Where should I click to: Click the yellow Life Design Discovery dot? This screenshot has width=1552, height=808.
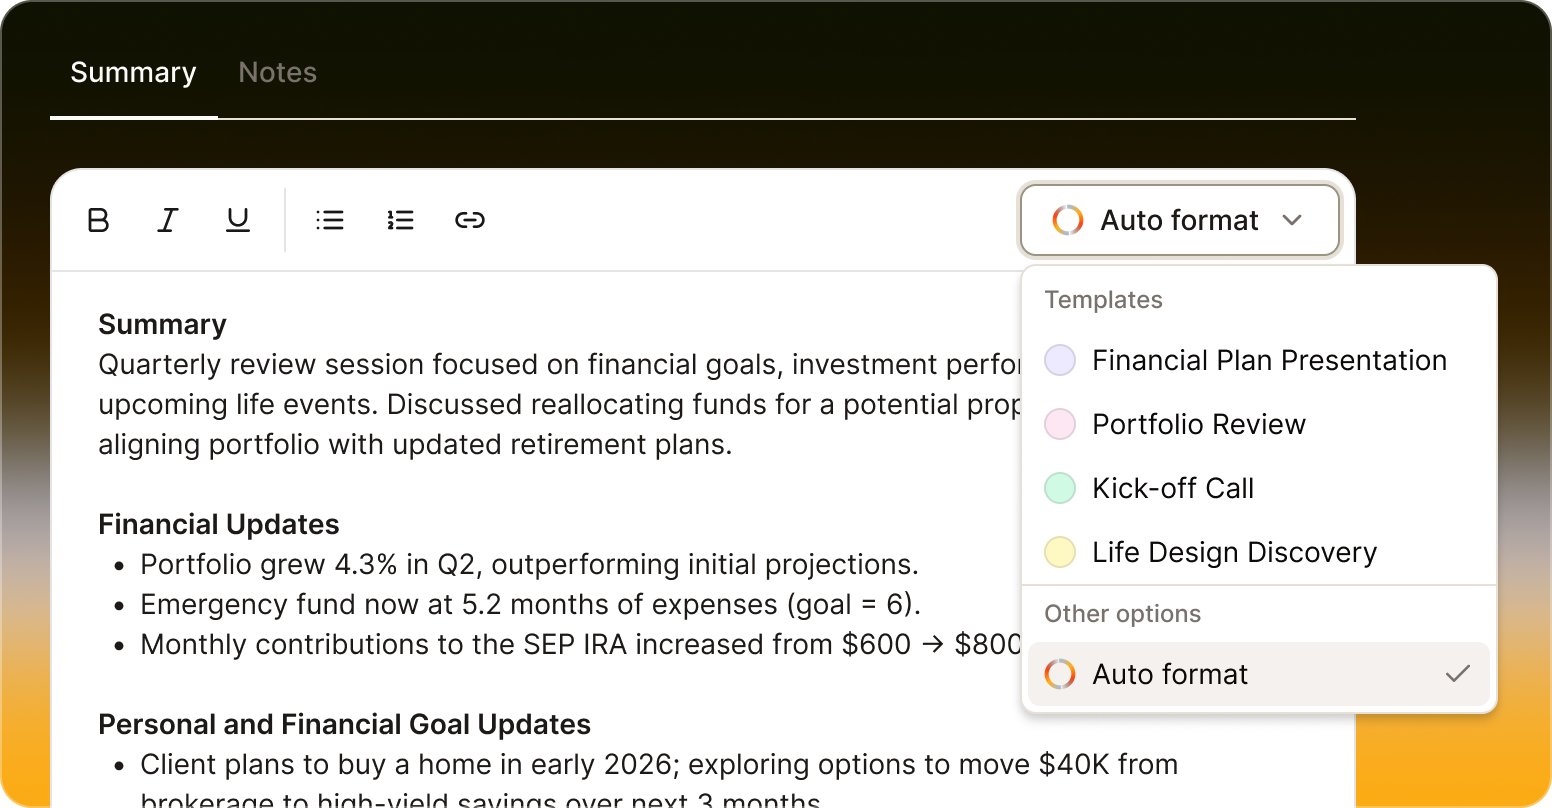1060,552
